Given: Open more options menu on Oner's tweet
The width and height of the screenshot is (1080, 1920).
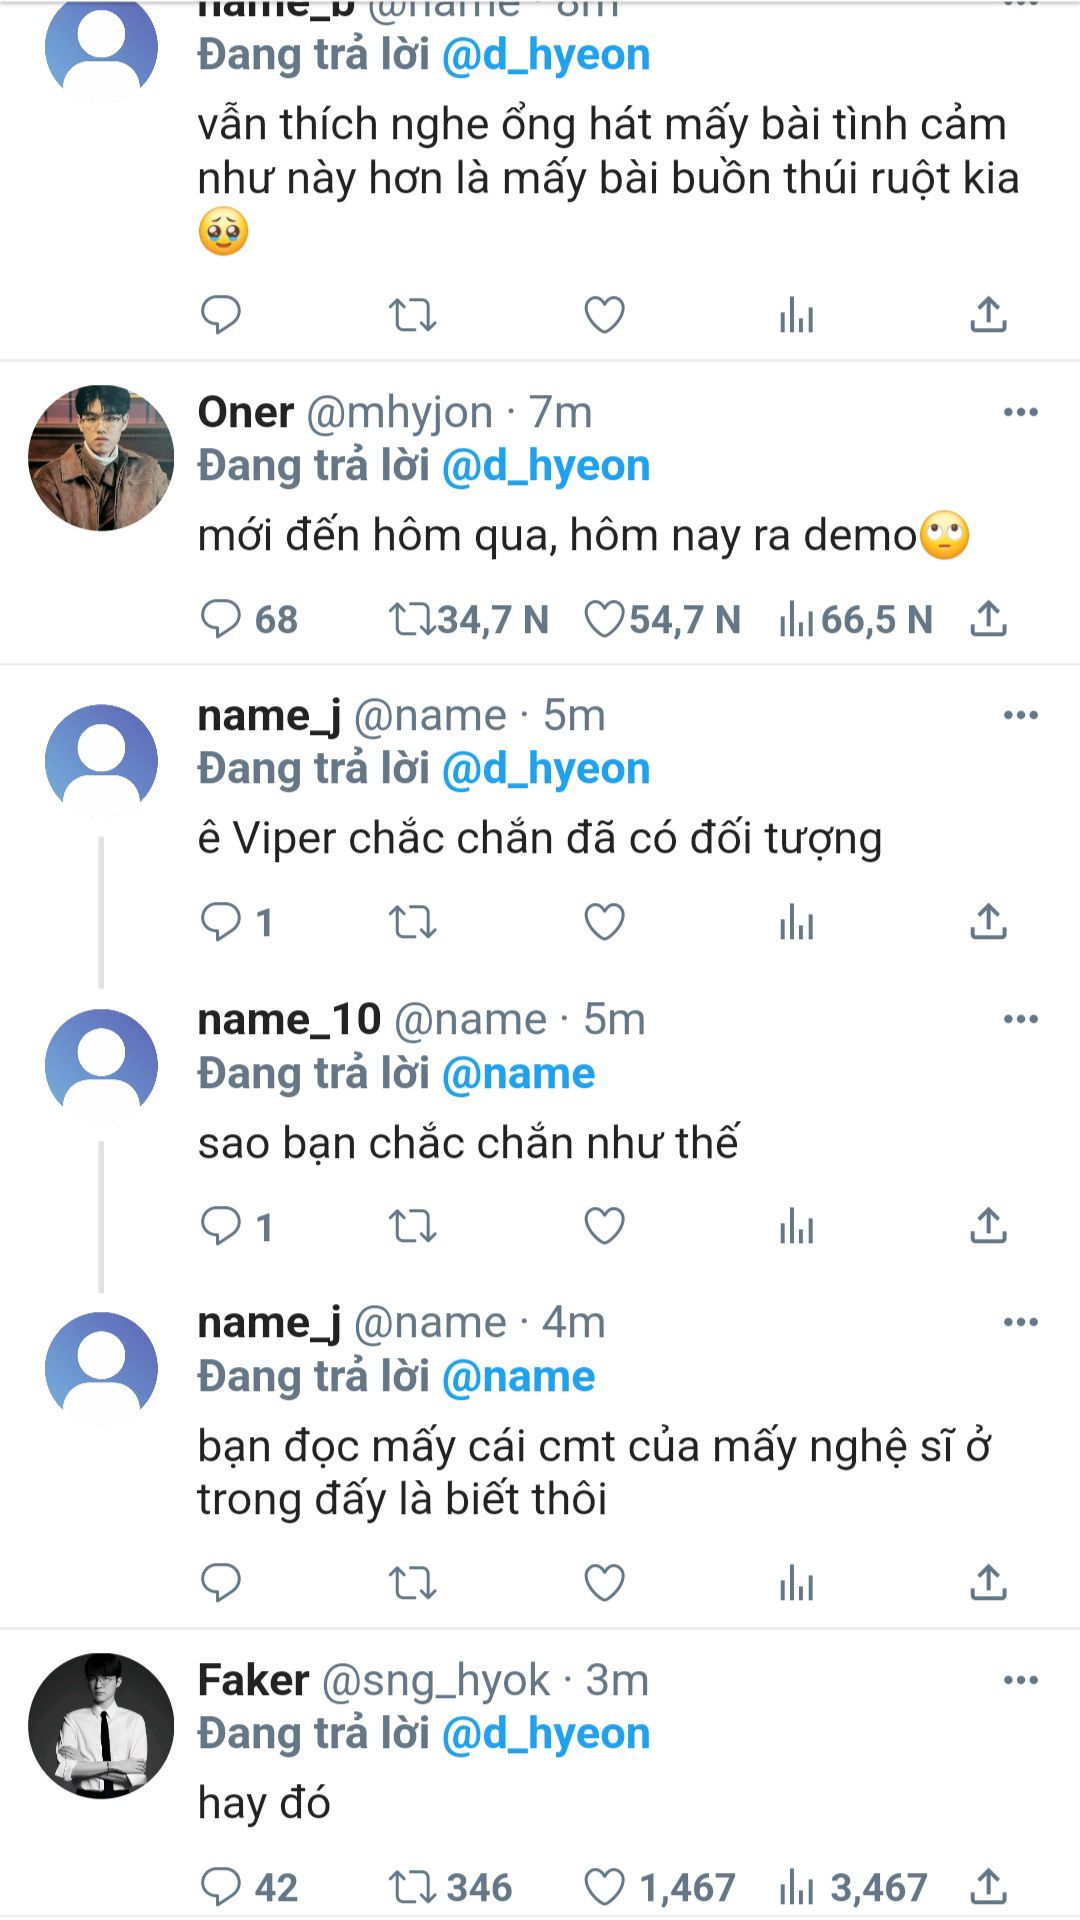Looking at the screenshot, I should click(1020, 412).
